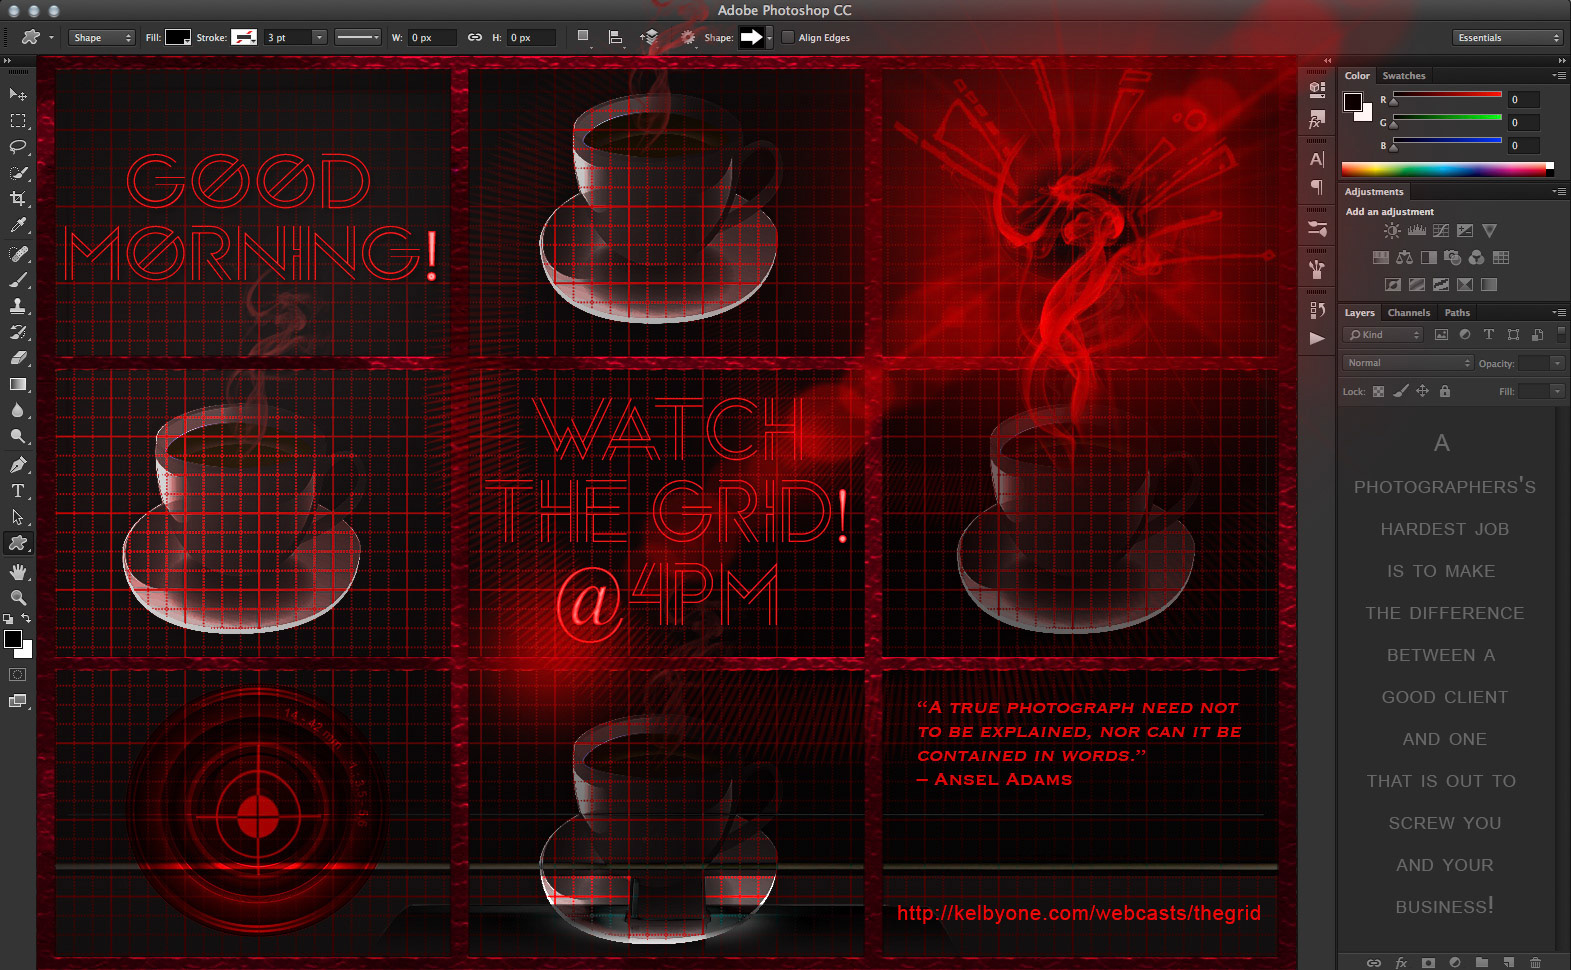Open the Color panel options menu
This screenshot has width=1571, height=970.
[x=1559, y=76]
